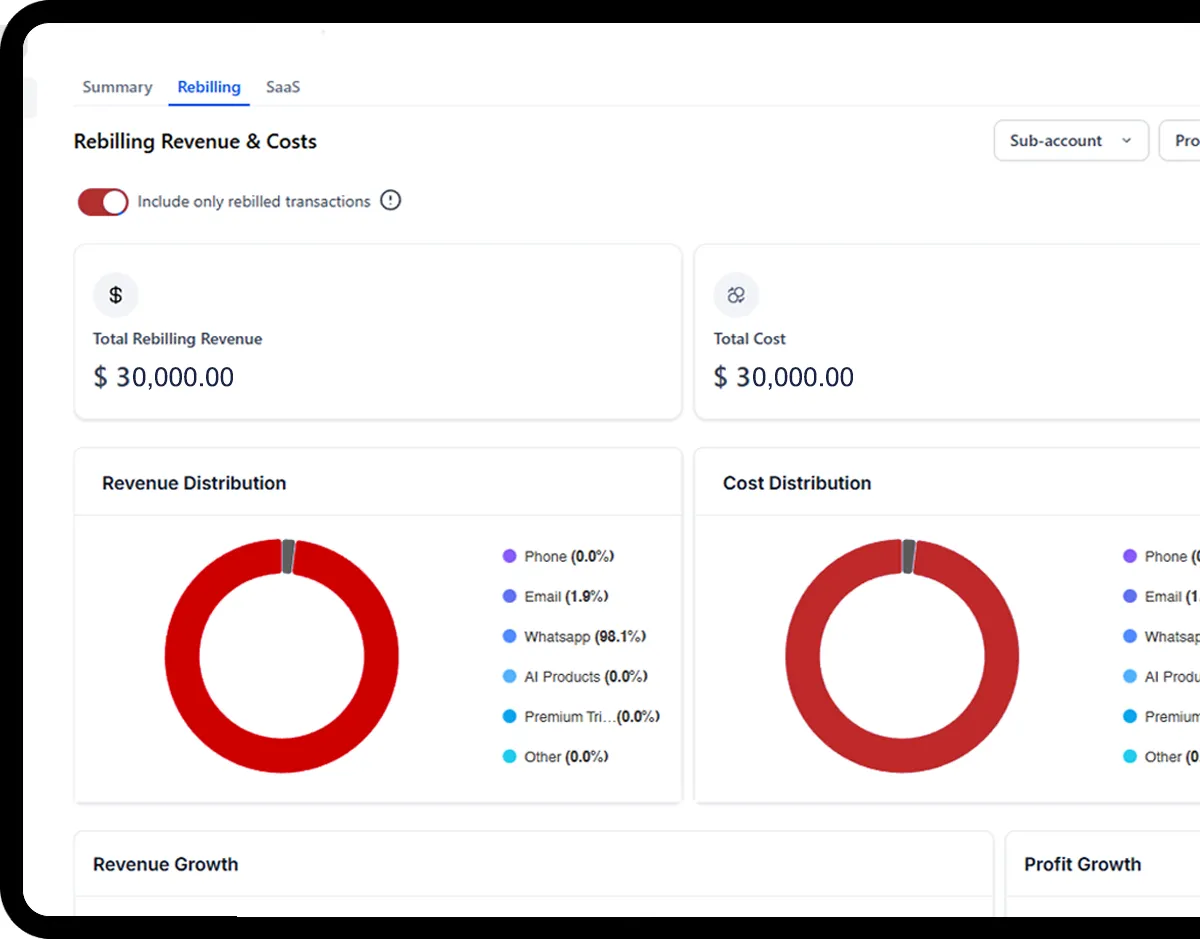1200x939 pixels.
Task: Click the Total Rebilling Revenue amount
Action: [164, 377]
